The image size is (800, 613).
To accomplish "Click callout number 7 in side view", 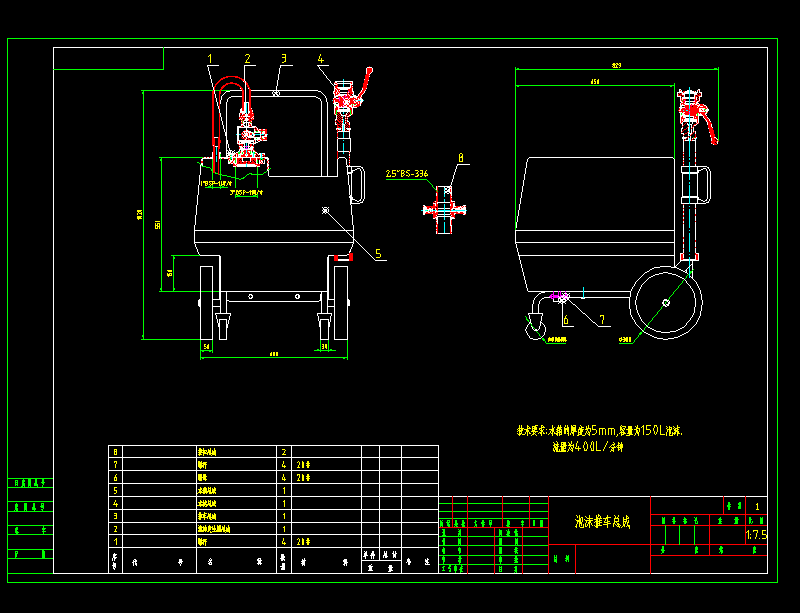I will click(x=601, y=320).
